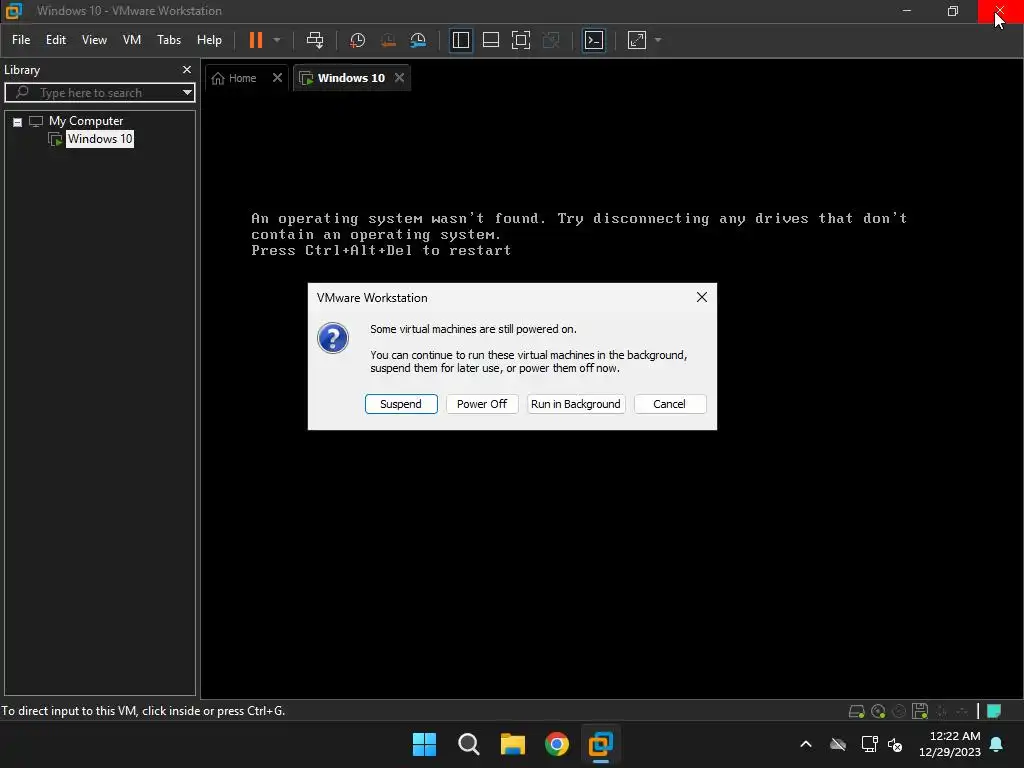Screen dimensions: 1024x768
Task: Open File Explorer from taskbar
Action: pos(513,744)
